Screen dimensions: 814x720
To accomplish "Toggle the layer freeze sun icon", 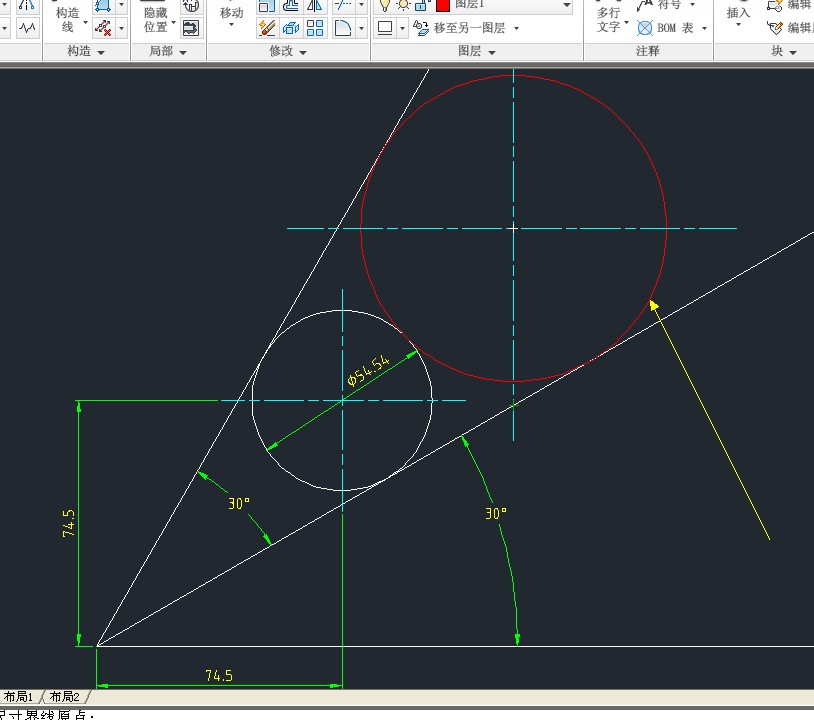I will coord(403,5).
